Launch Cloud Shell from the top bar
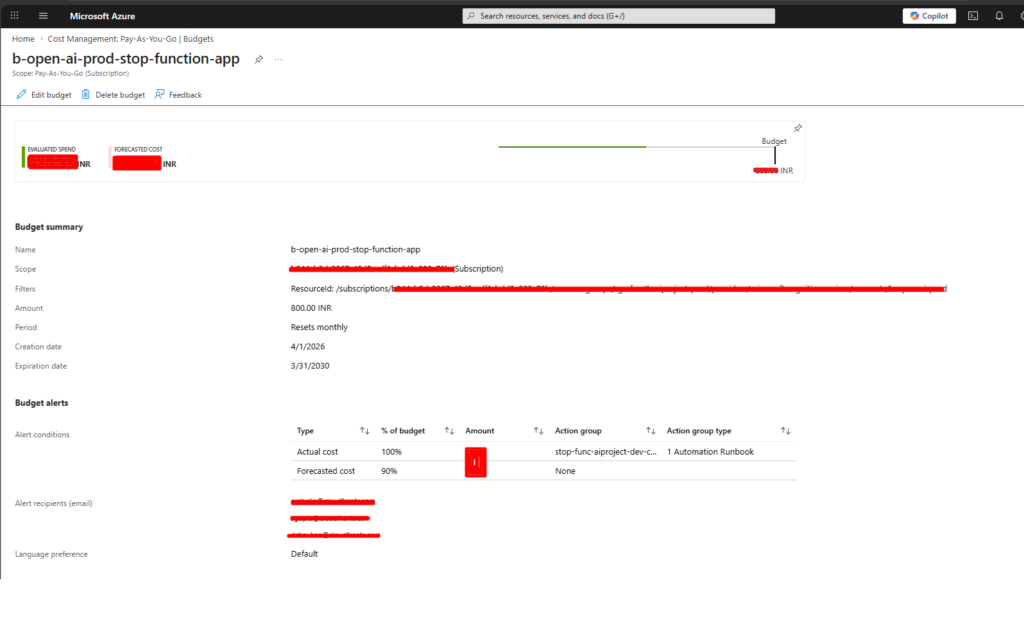The width and height of the screenshot is (1024, 619). [x=973, y=16]
